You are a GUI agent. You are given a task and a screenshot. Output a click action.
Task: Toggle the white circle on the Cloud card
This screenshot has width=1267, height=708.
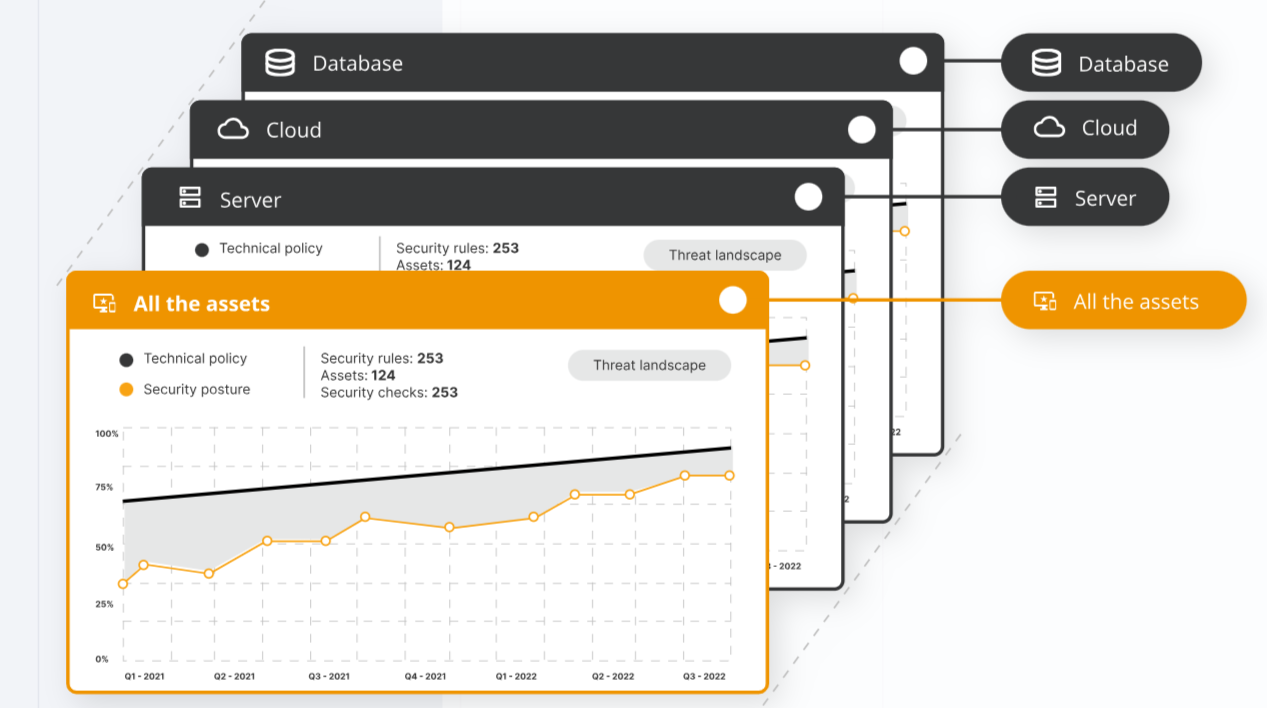coord(860,129)
